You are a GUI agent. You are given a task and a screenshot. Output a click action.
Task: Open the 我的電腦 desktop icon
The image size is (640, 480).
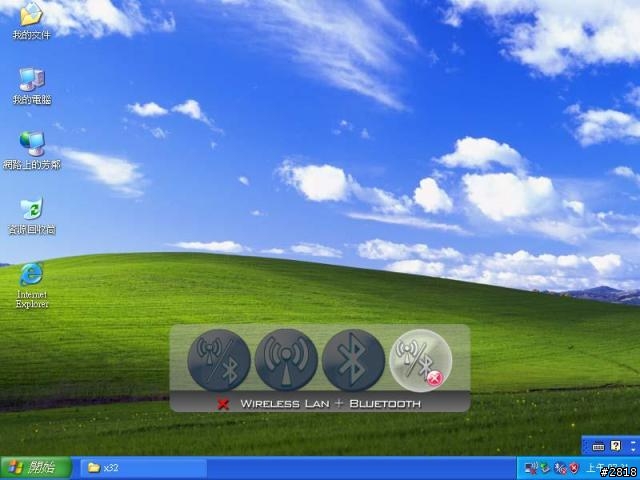point(31,86)
